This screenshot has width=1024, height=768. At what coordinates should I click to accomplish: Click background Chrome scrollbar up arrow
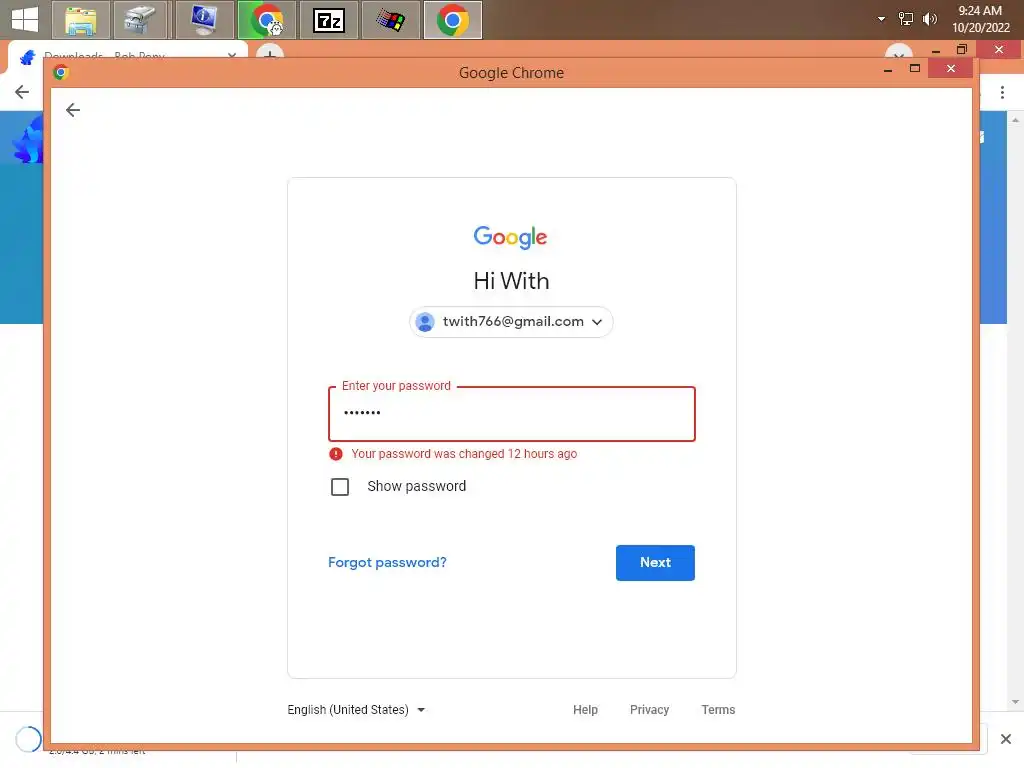(1014, 120)
